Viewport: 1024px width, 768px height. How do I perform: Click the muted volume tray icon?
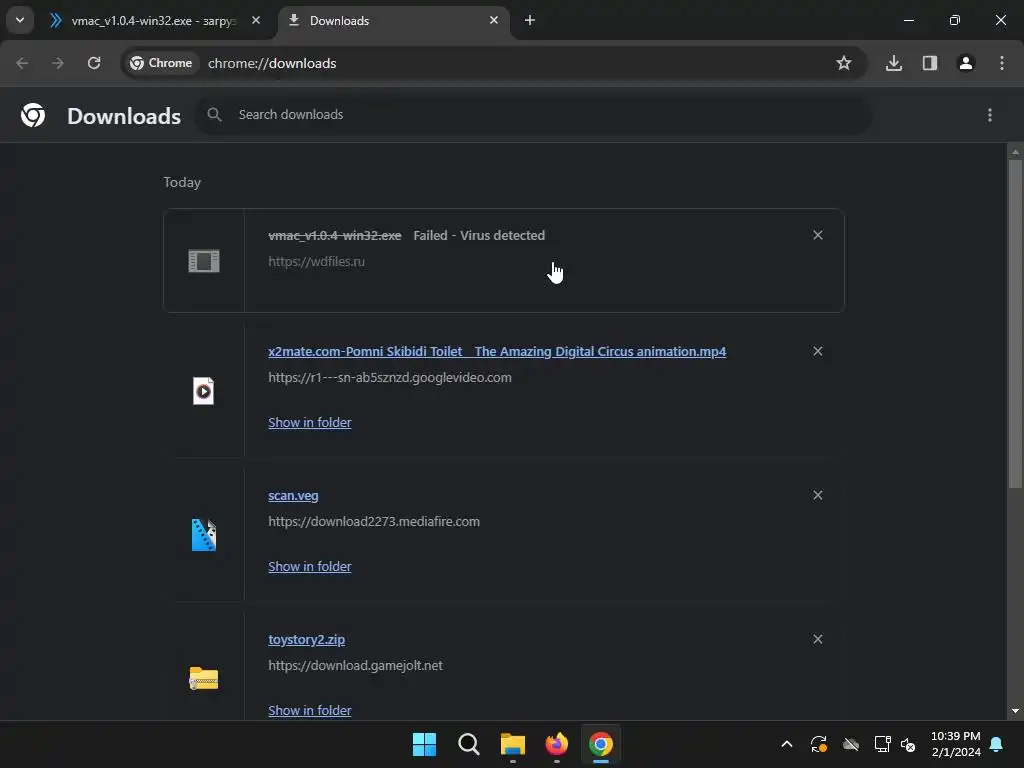coord(908,744)
